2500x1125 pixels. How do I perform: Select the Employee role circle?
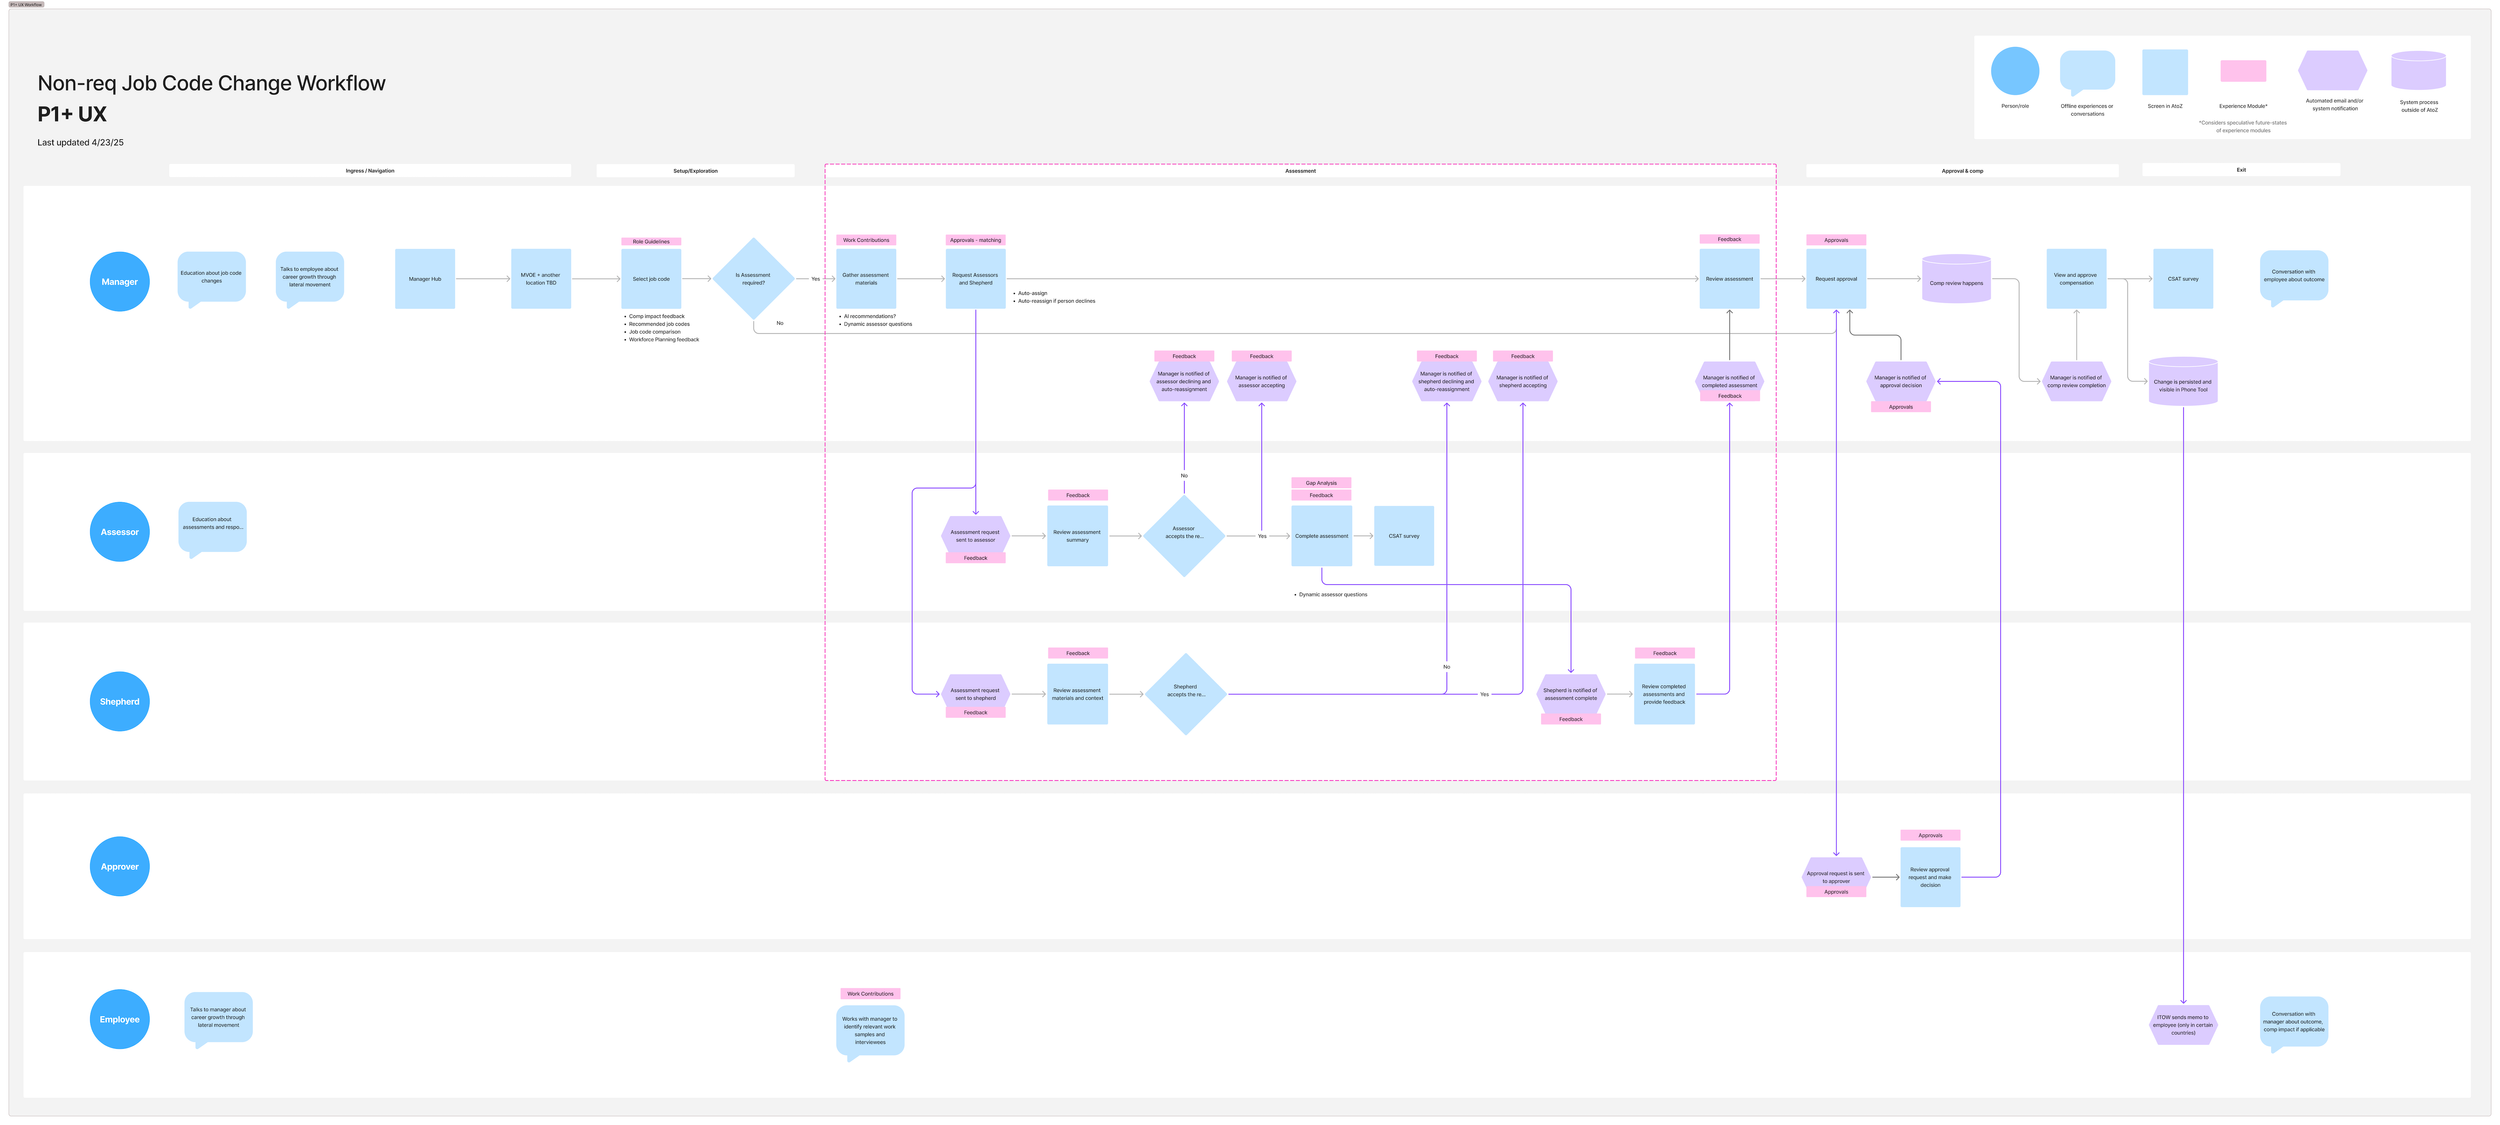point(119,1019)
